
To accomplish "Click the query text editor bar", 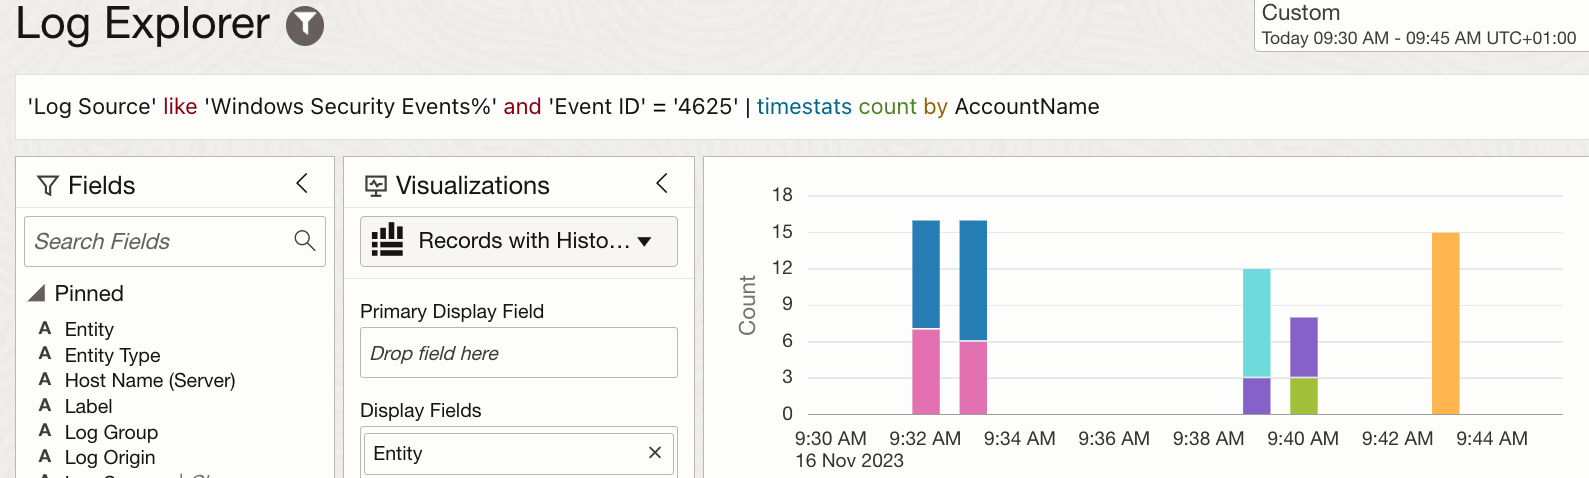I will (x=800, y=107).
